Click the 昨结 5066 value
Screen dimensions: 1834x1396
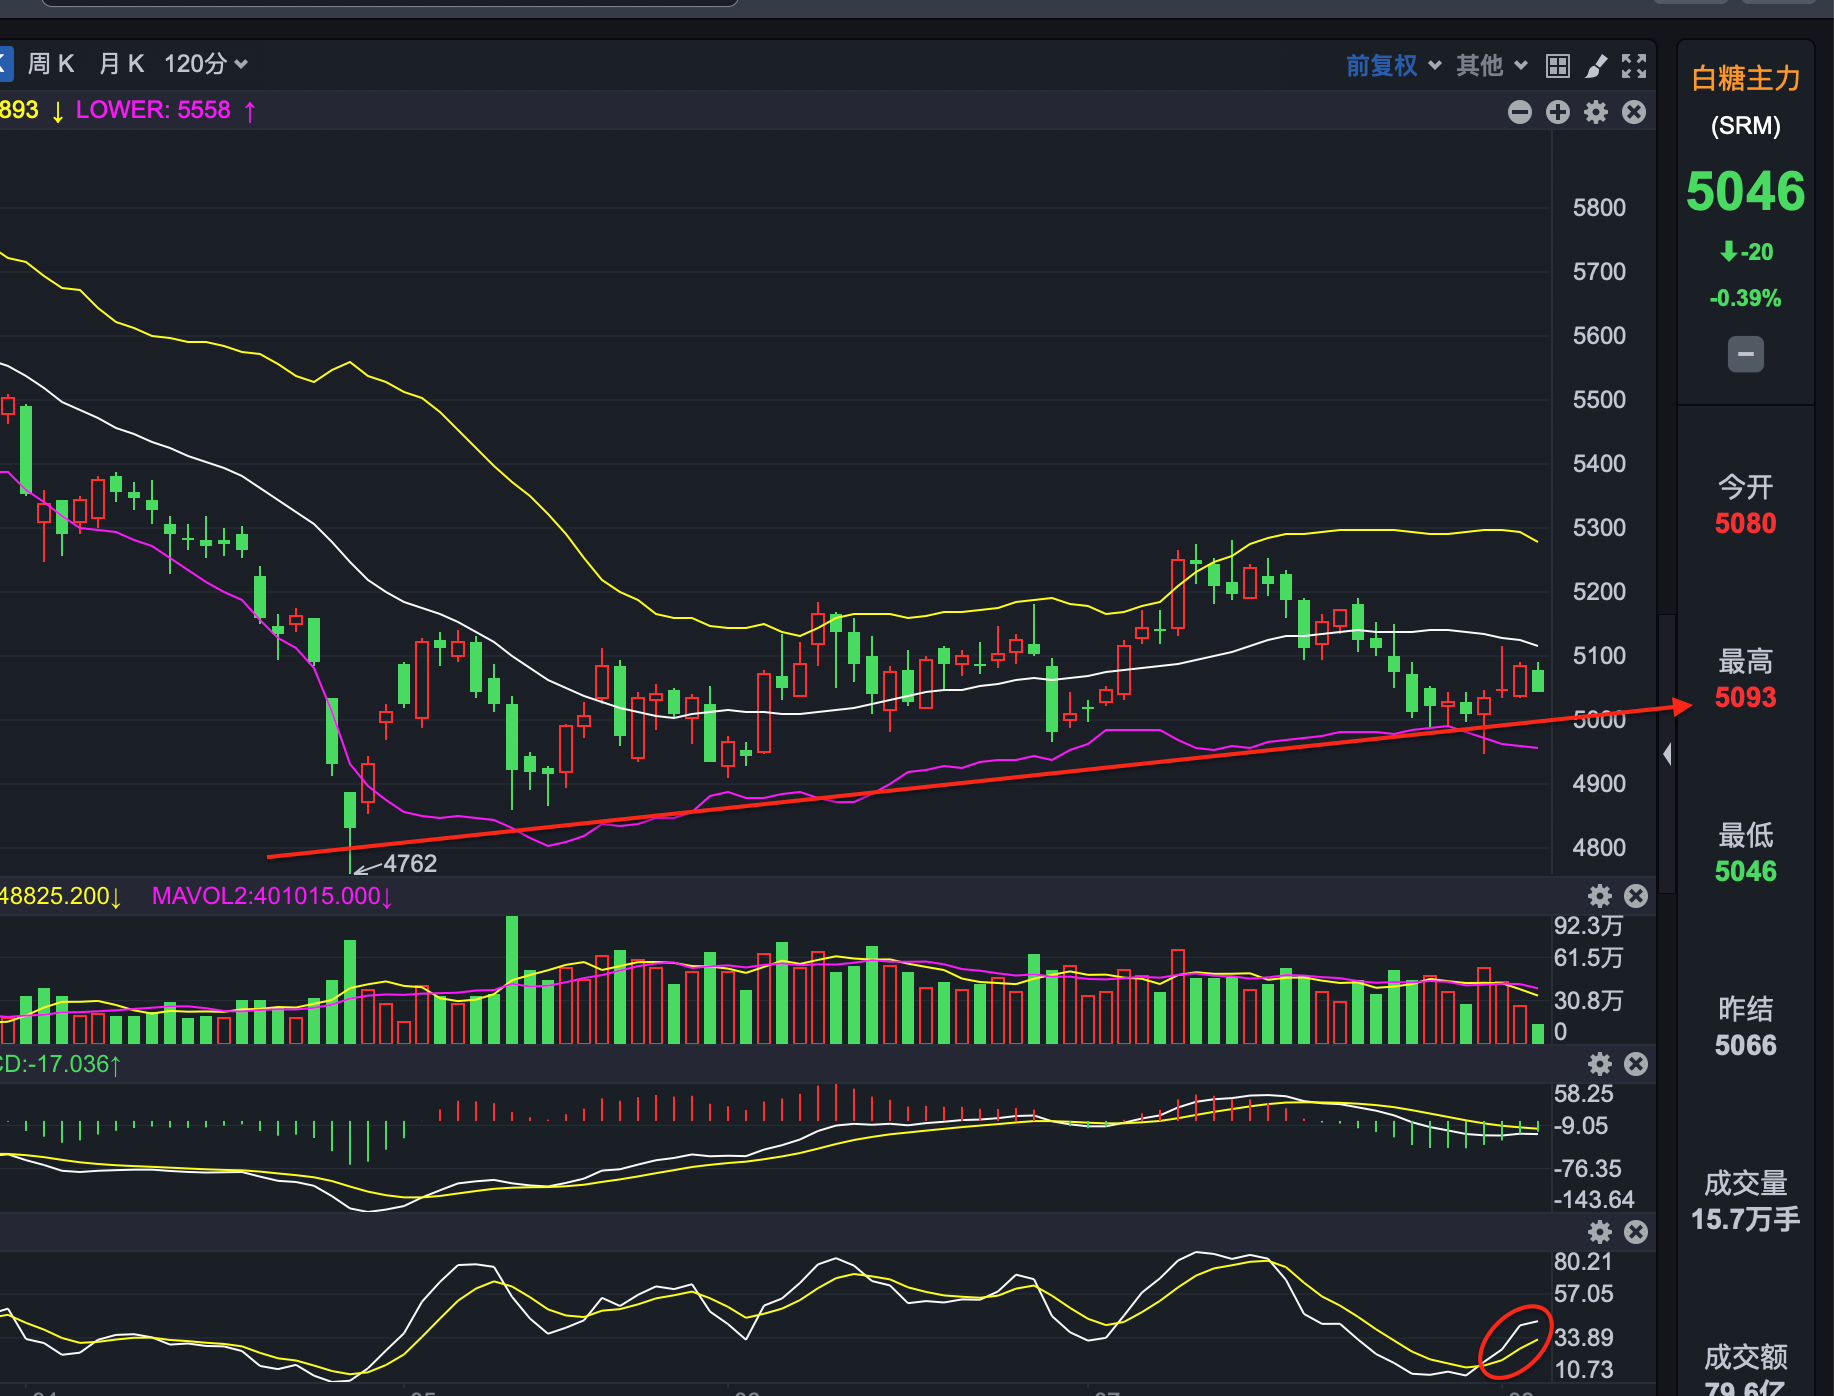[x=1746, y=1045]
